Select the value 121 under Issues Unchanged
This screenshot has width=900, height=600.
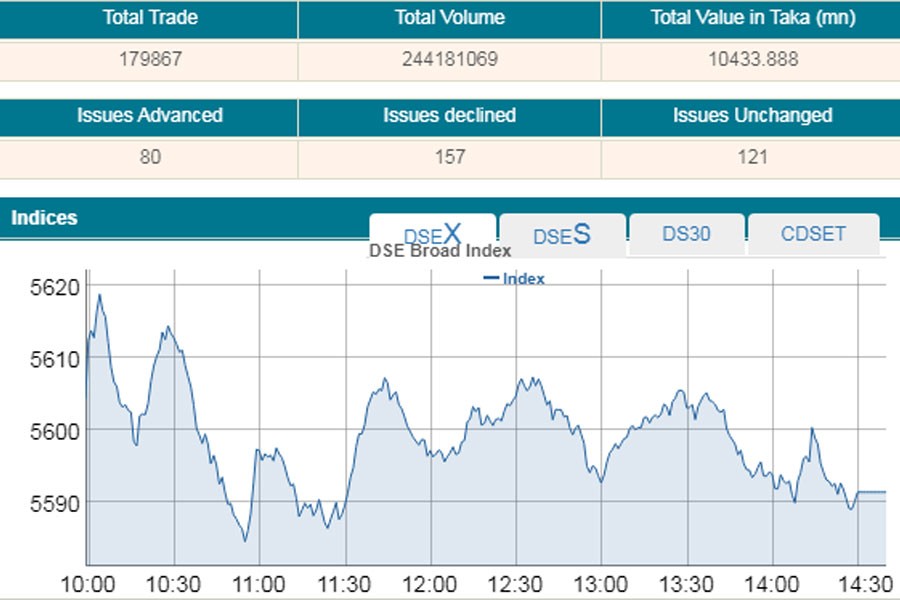coord(752,157)
